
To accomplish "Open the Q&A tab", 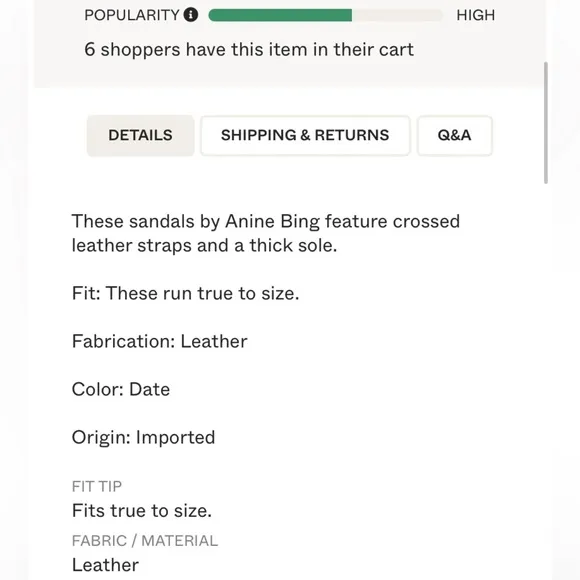I will point(454,135).
